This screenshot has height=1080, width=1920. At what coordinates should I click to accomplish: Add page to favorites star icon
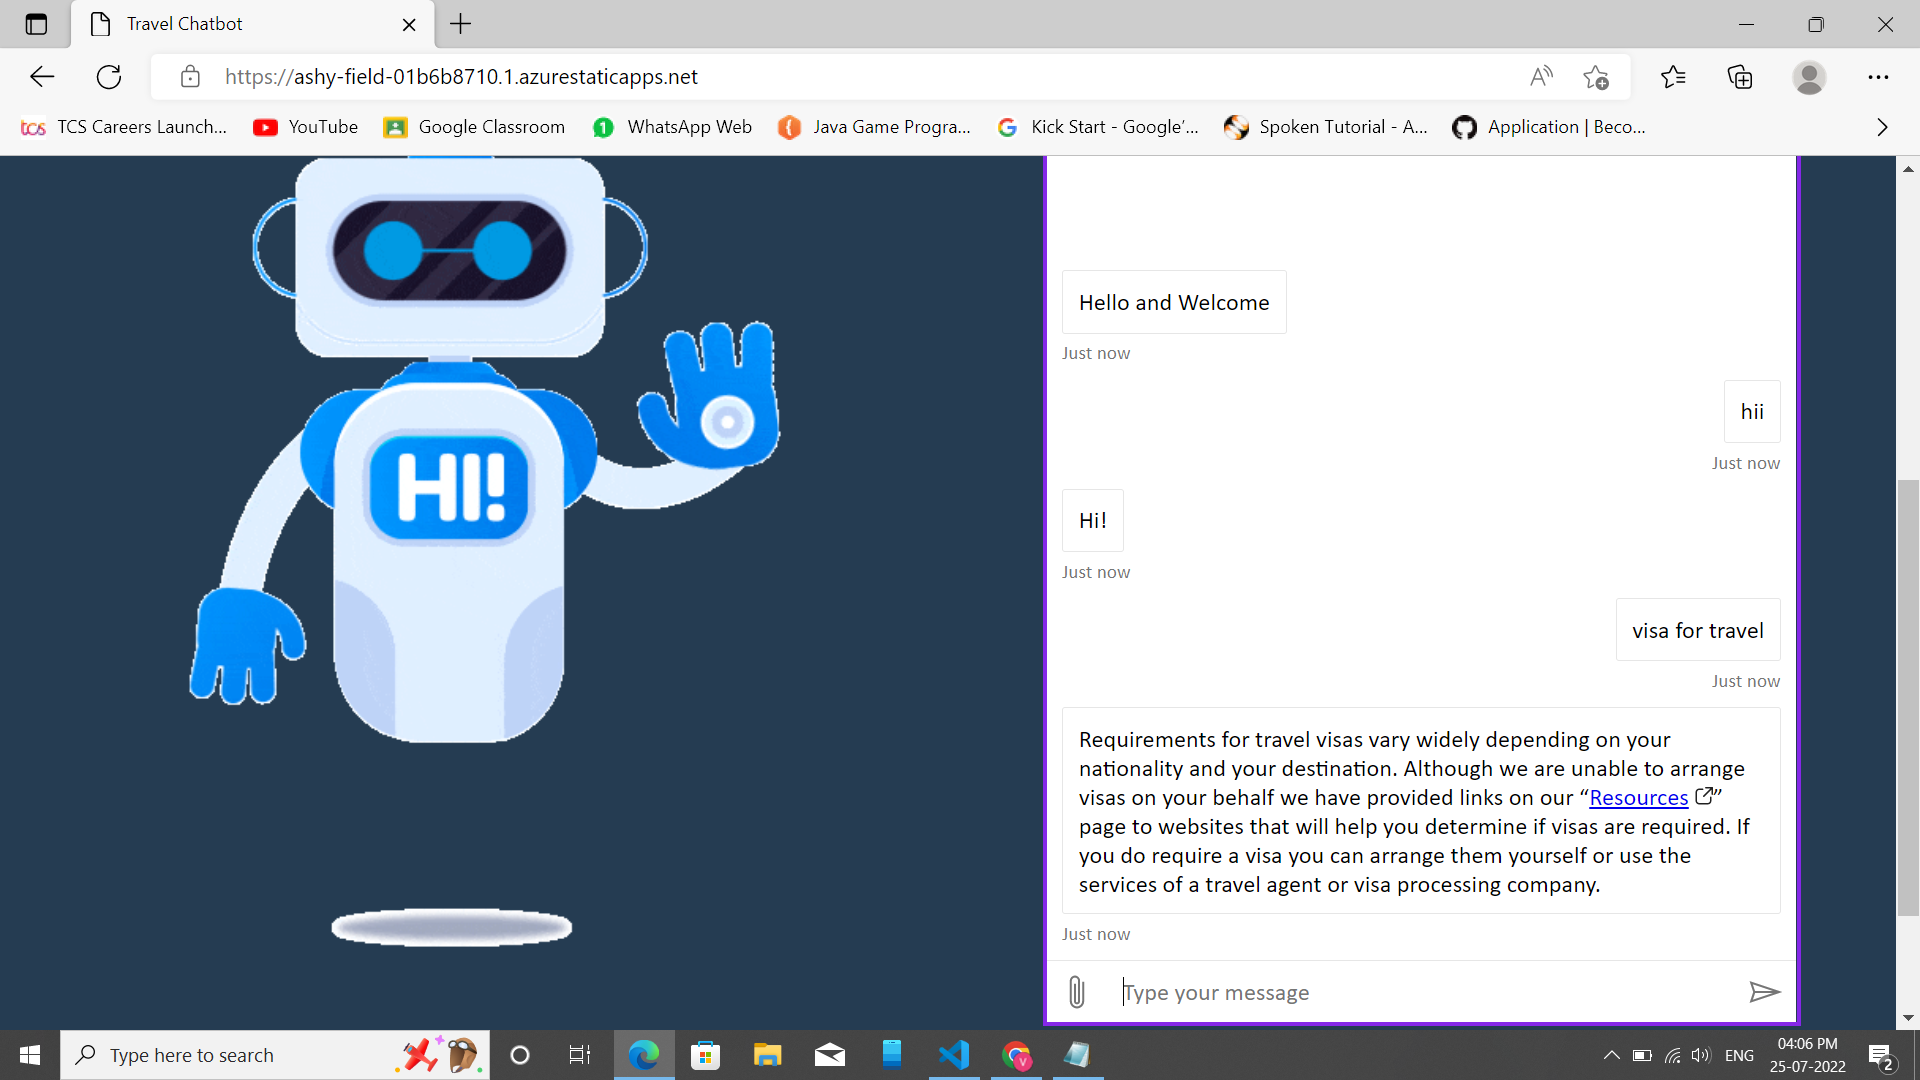click(x=1596, y=77)
